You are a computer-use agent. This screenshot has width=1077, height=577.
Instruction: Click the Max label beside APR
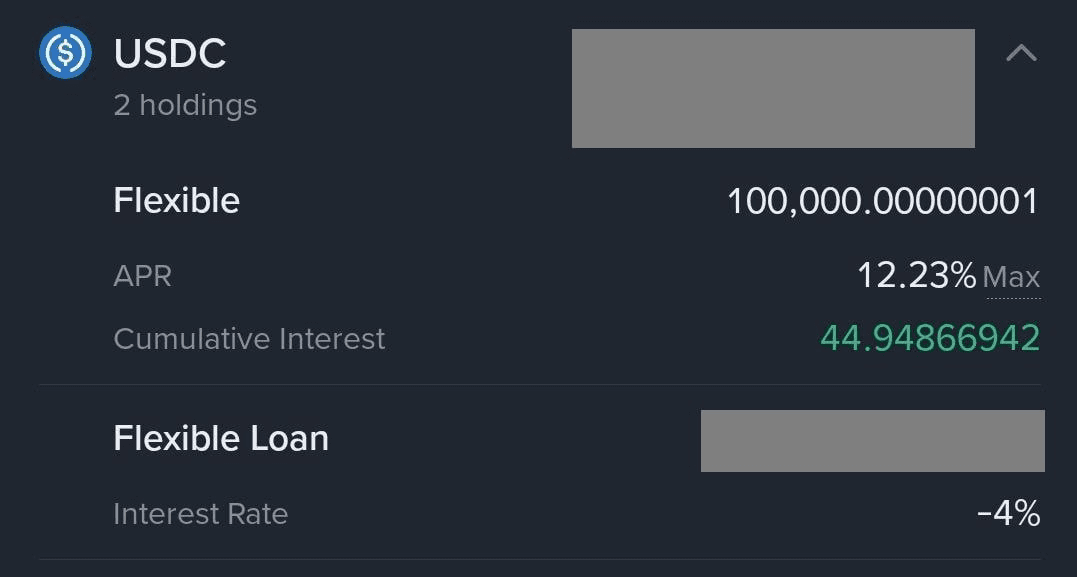pyautogui.click(x=1012, y=277)
